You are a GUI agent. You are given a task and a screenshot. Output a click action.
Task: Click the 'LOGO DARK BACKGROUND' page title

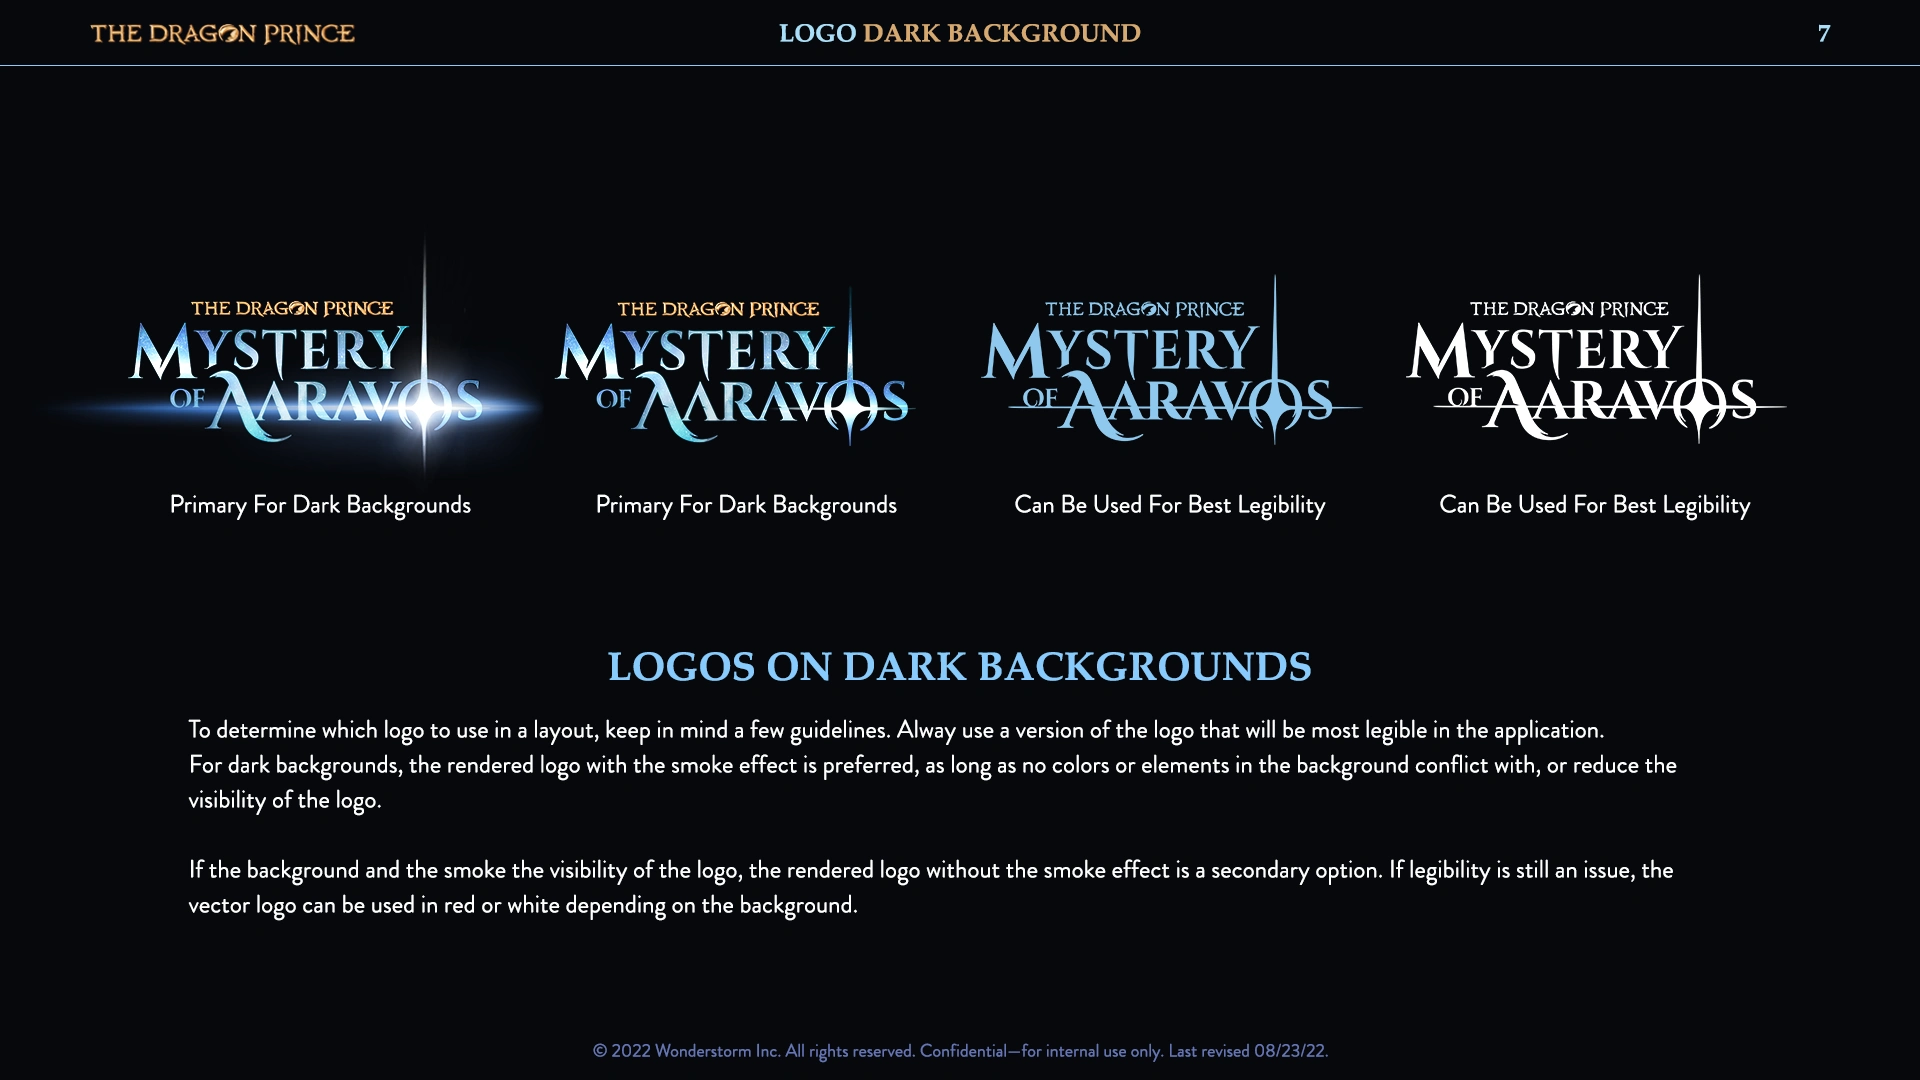click(x=960, y=33)
